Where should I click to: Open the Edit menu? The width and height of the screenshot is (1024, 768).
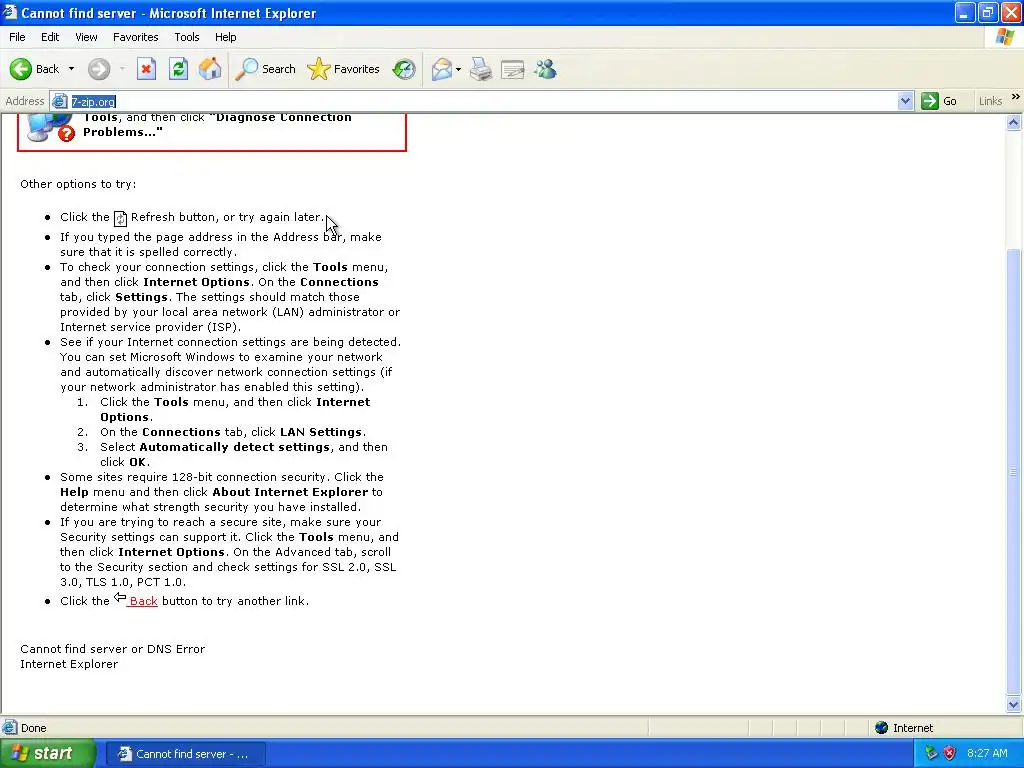pyautogui.click(x=50, y=37)
